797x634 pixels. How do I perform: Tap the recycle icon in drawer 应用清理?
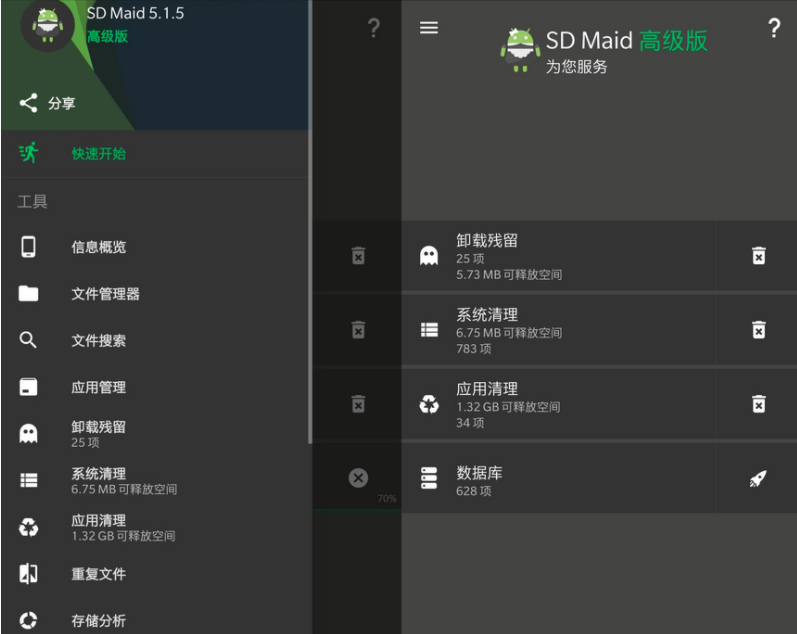(28, 527)
